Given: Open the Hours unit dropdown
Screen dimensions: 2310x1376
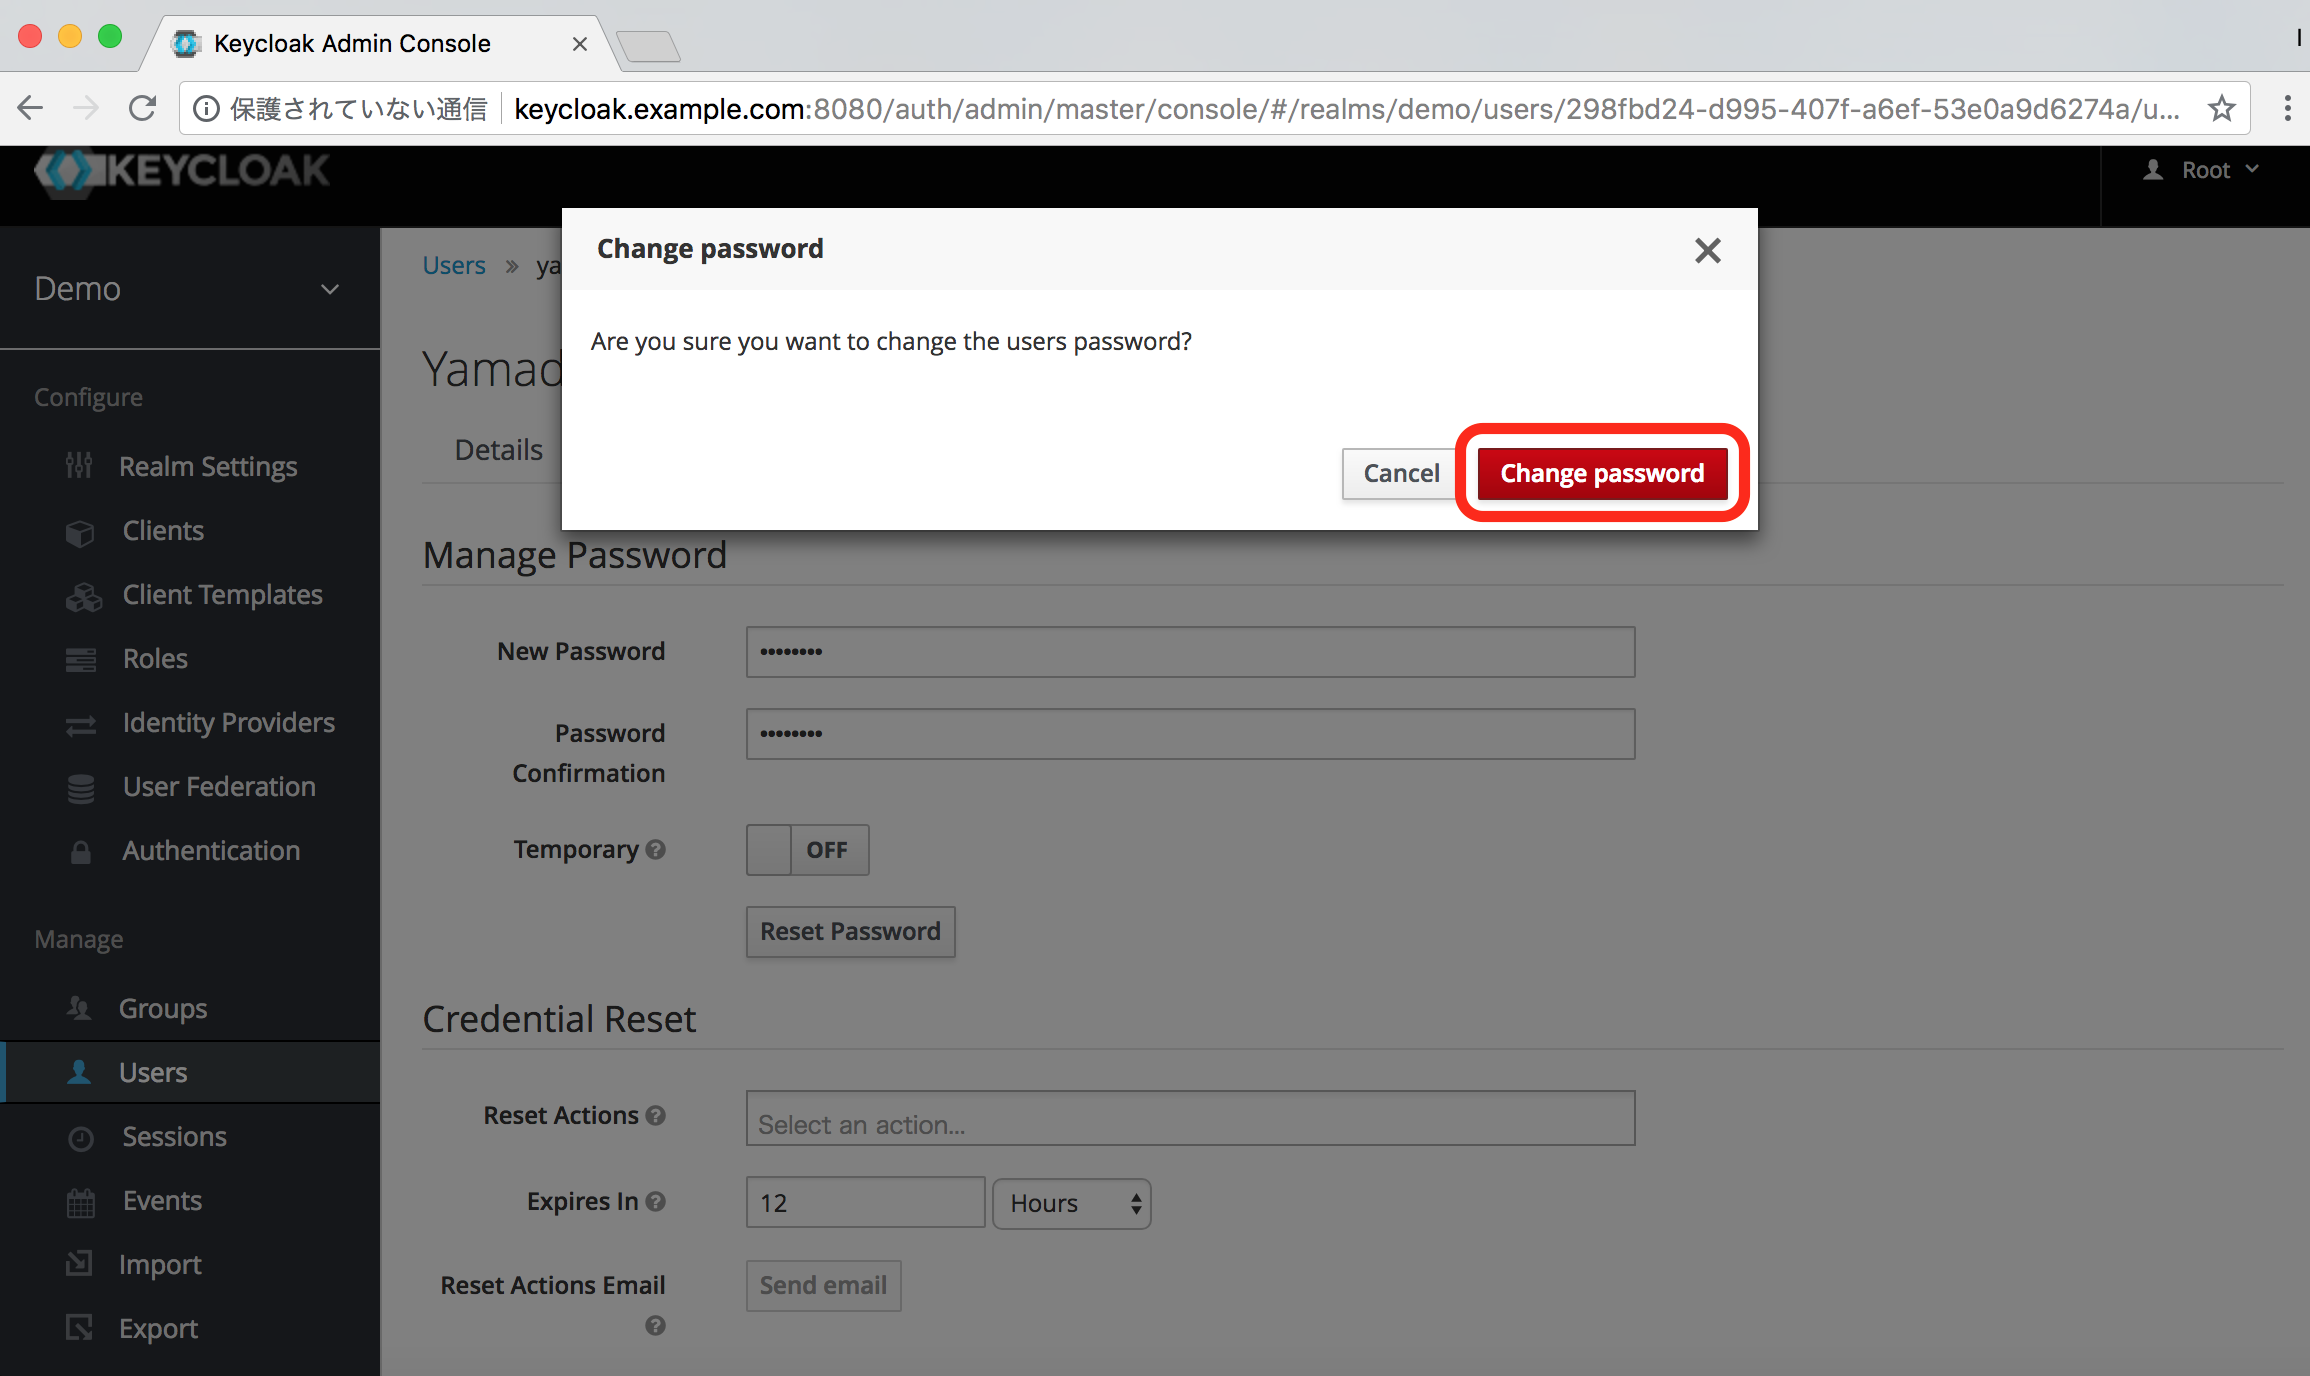Looking at the screenshot, I should coord(1071,1203).
